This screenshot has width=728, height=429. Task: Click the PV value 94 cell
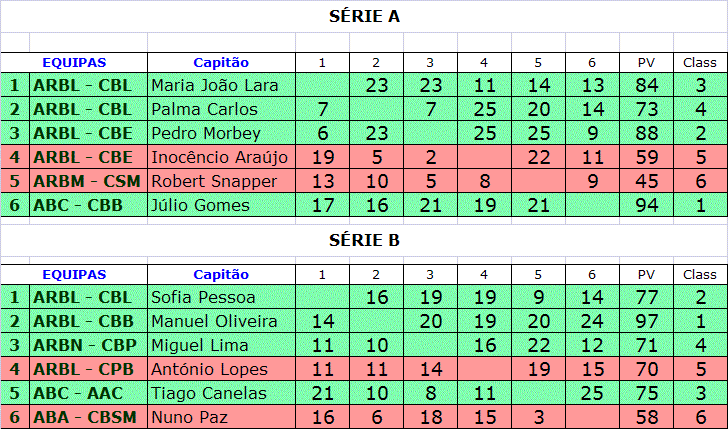tap(646, 205)
